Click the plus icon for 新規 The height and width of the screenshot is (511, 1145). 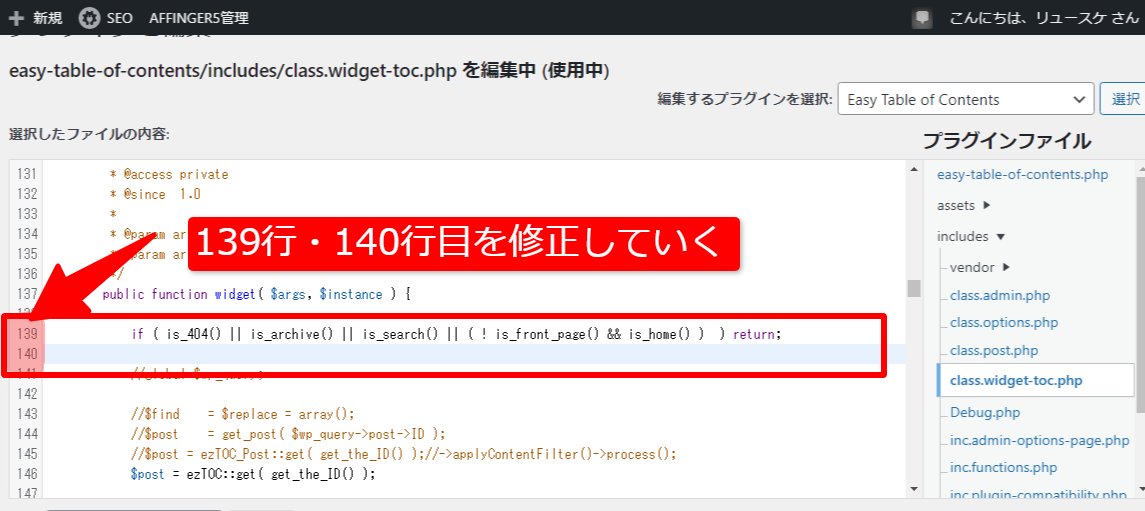tap(15, 18)
